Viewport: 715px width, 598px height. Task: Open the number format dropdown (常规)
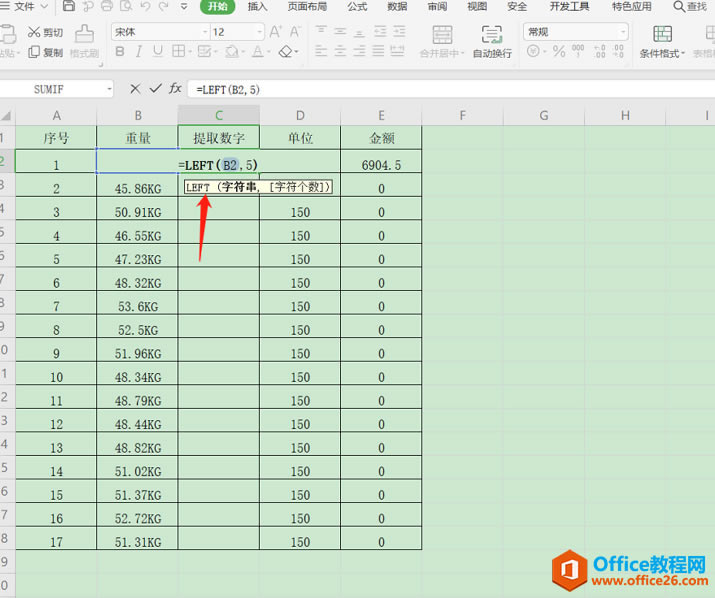(x=623, y=32)
